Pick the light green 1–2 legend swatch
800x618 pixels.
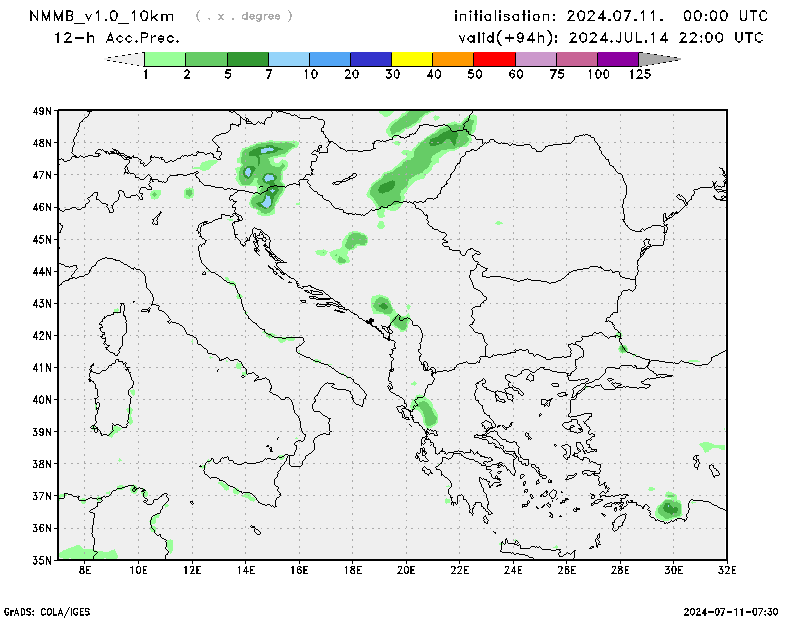(166, 59)
